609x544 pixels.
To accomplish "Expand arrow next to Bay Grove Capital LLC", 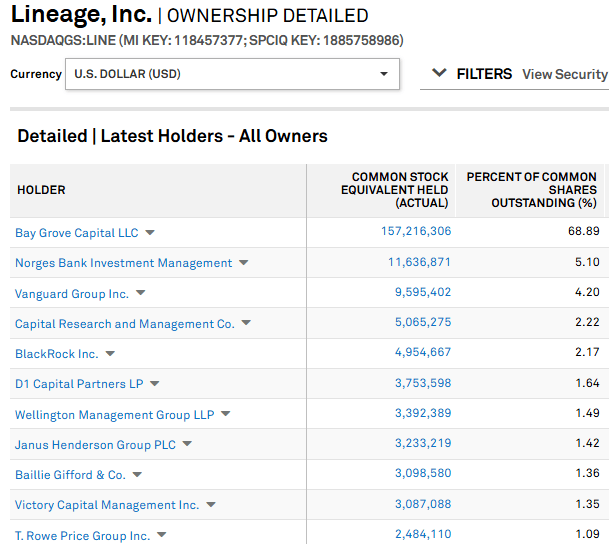I will pos(150,232).
